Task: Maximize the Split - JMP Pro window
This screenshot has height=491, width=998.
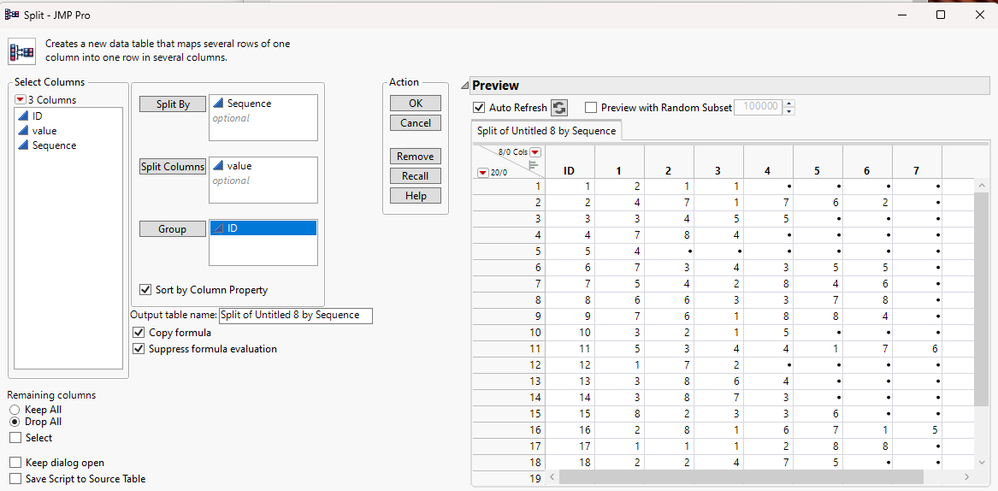Action: tap(940, 15)
